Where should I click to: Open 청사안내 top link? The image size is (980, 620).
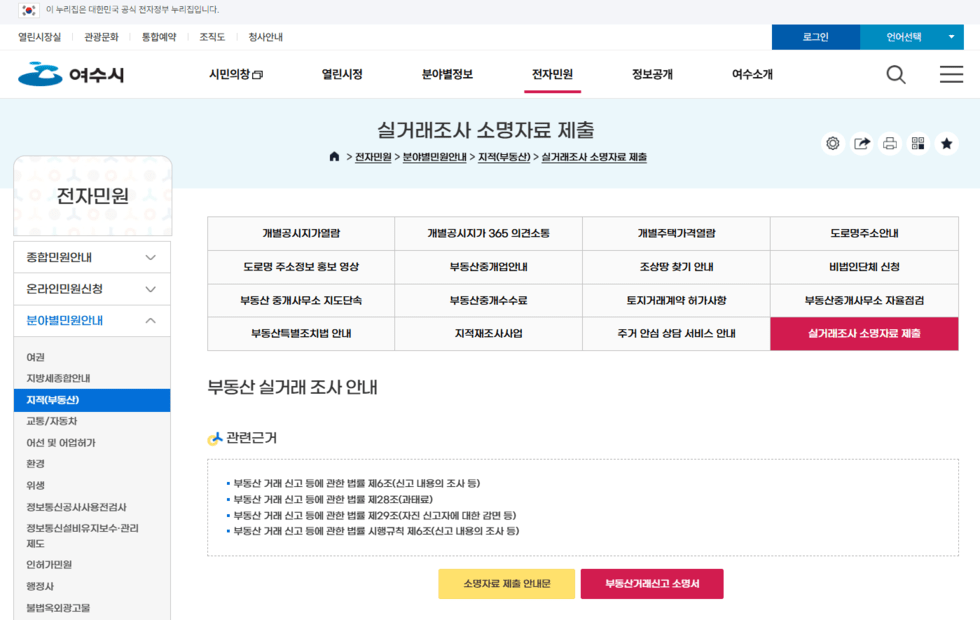[x=266, y=37]
